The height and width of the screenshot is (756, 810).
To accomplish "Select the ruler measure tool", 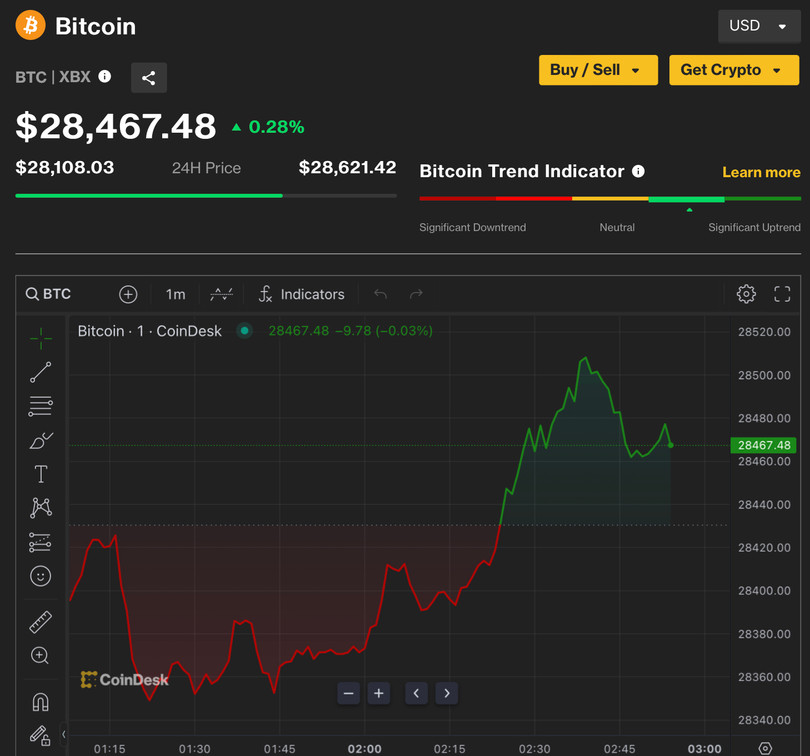I will pos(40,622).
